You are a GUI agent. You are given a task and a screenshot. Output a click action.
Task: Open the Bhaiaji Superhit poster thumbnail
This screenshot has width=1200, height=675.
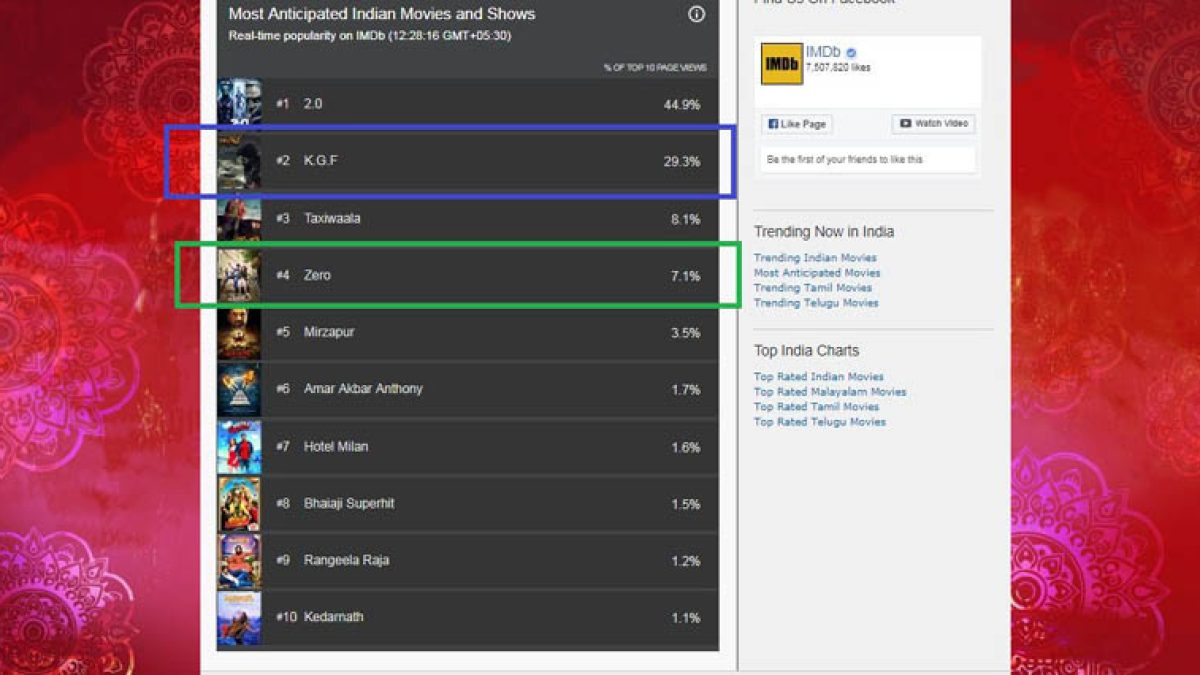pos(239,504)
